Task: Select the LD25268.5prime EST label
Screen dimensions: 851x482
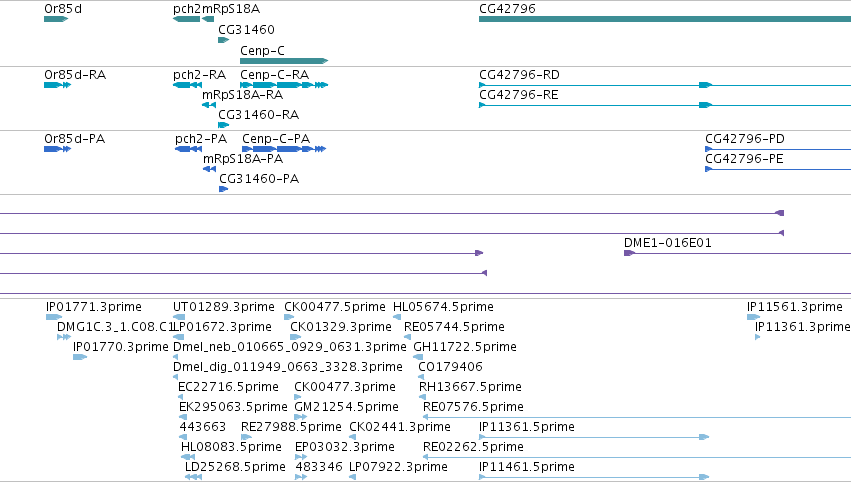Action: point(235,467)
